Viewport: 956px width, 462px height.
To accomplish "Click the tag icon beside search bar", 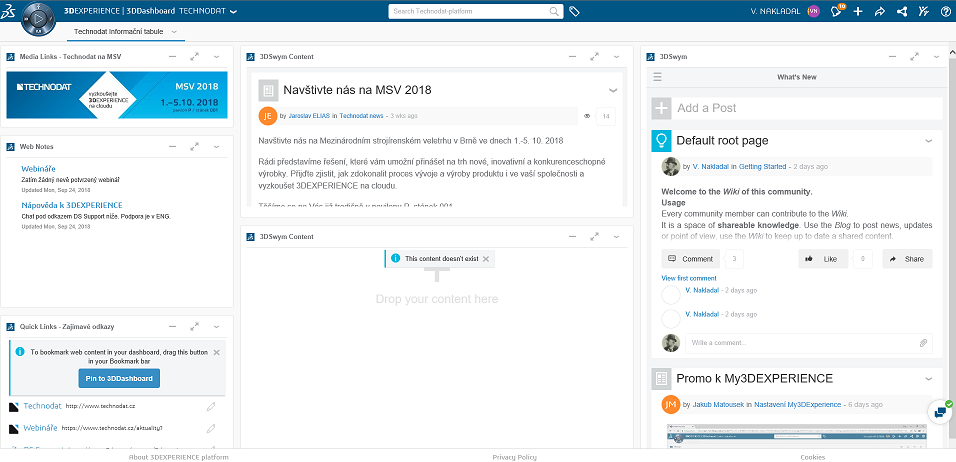I will point(574,11).
